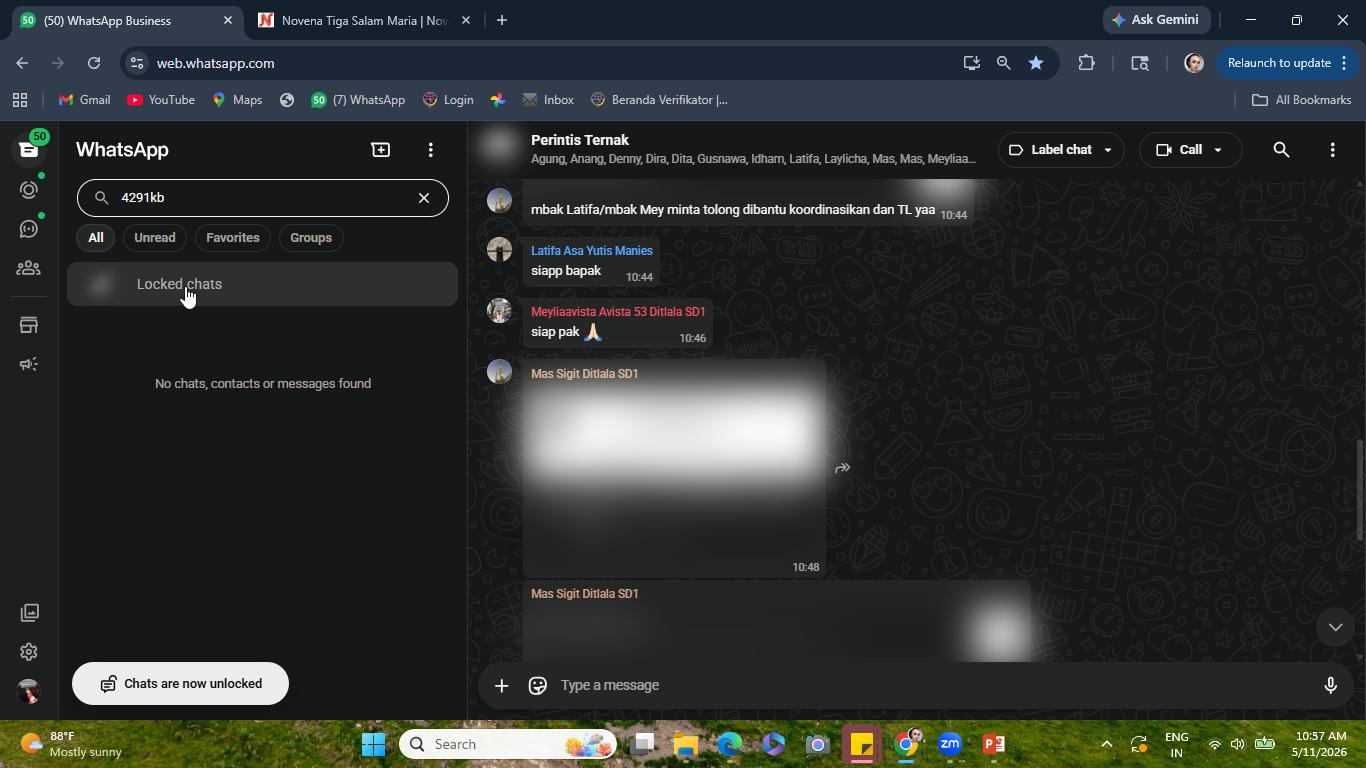Open the Maps bookmark
The image size is (1366, 768).
(x=237, y=100)
